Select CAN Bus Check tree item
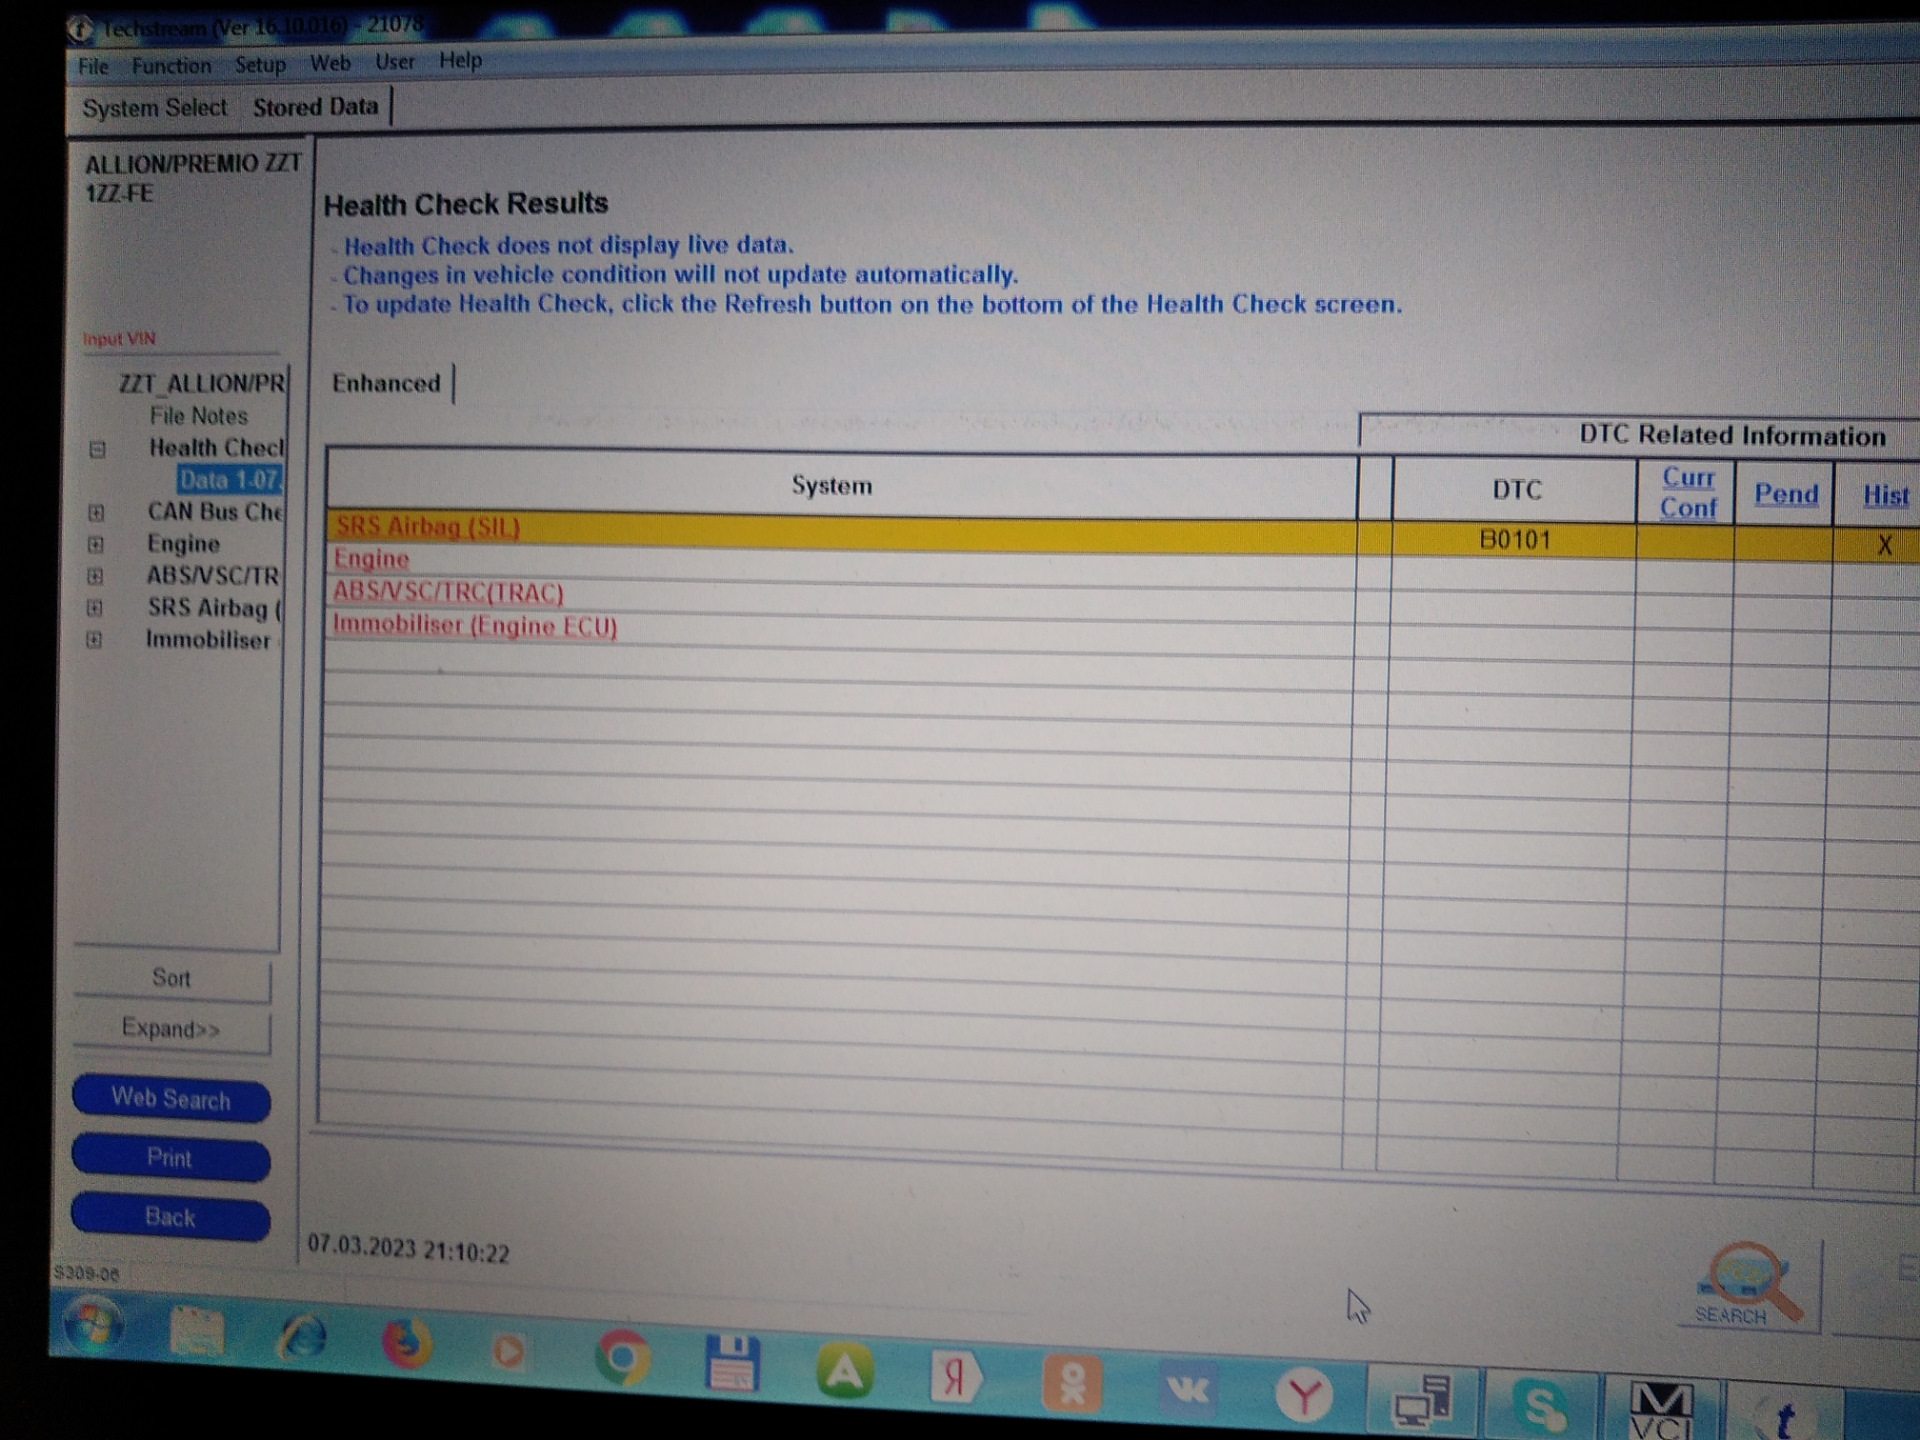1920x1440 pixels. 215,512
